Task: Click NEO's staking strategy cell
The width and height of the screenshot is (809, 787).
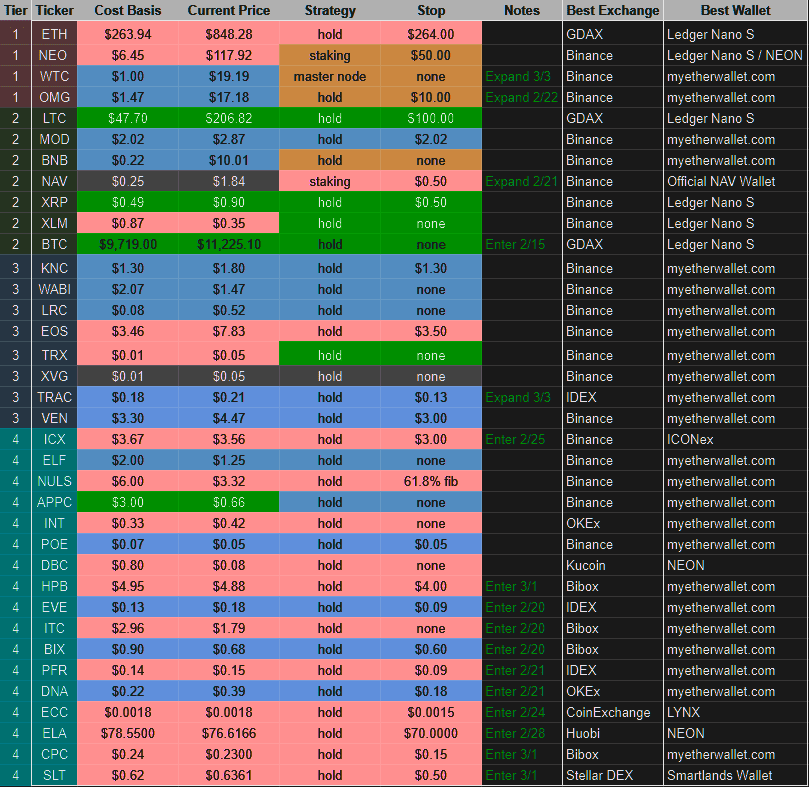Action: point(330,55)
